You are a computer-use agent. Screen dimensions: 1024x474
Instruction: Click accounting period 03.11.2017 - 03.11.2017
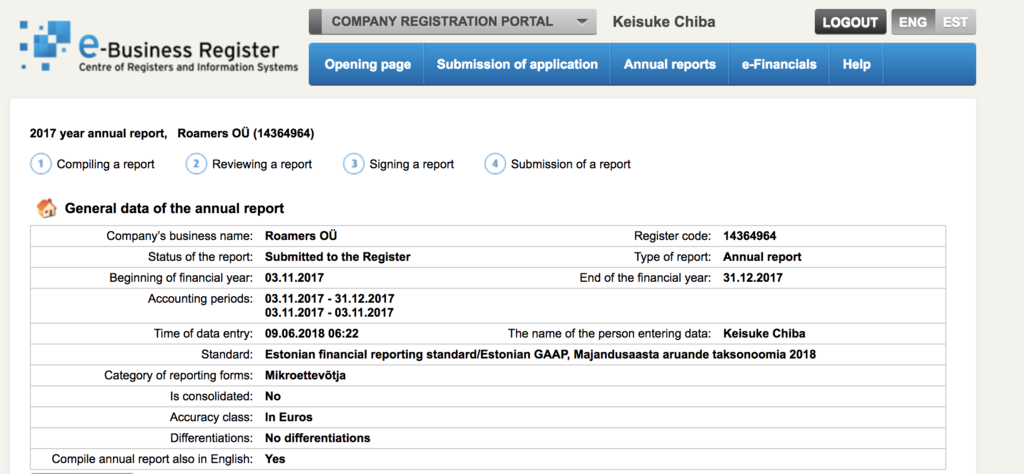pos(329,313)
